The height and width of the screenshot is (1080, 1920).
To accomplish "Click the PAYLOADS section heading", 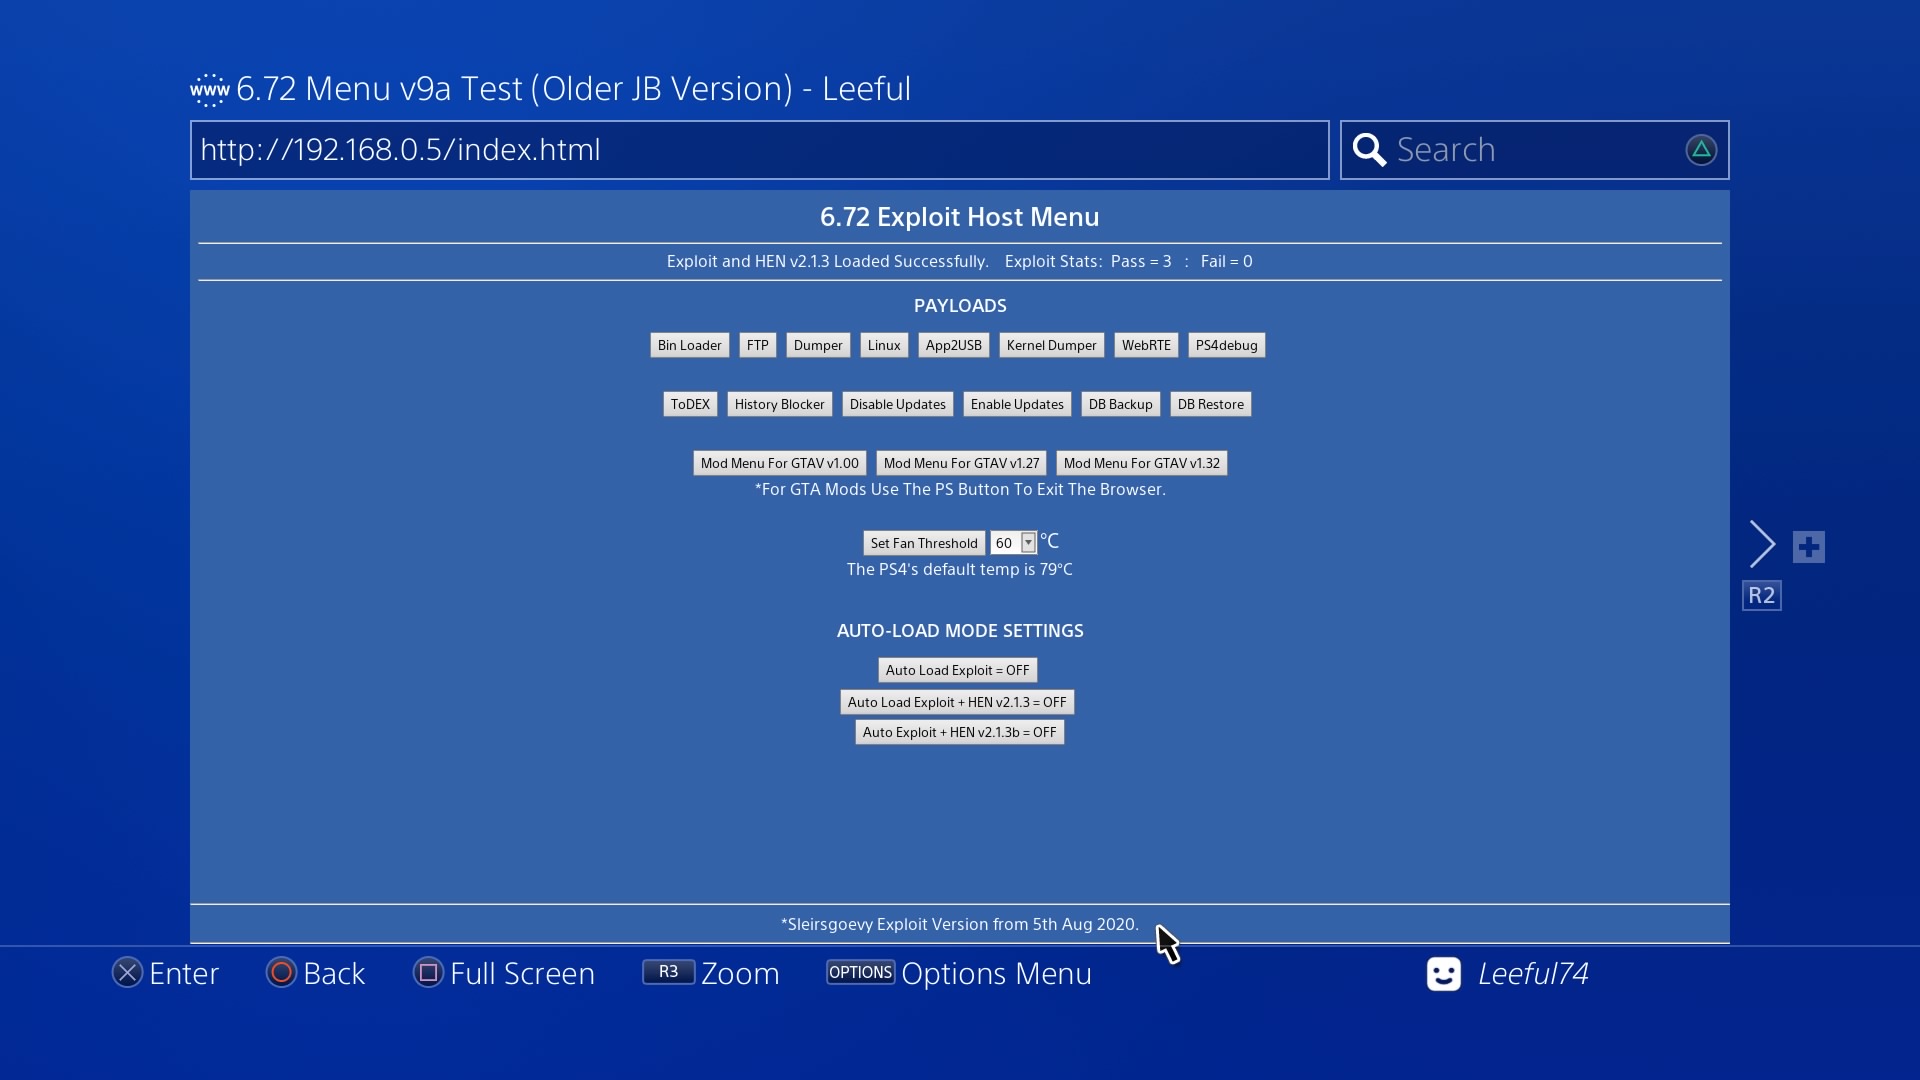I will point(960,306).
